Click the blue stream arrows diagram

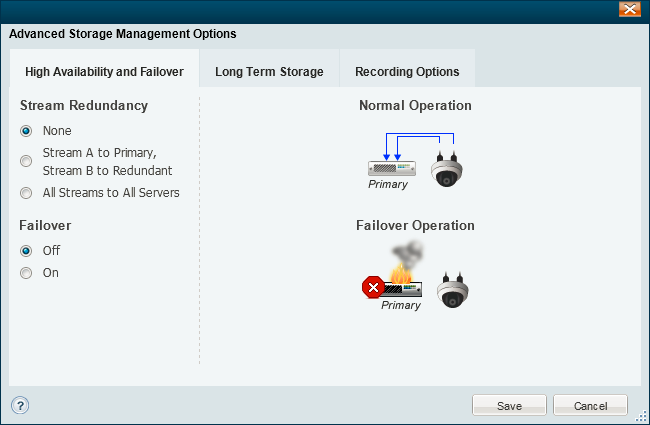[419, 146]
